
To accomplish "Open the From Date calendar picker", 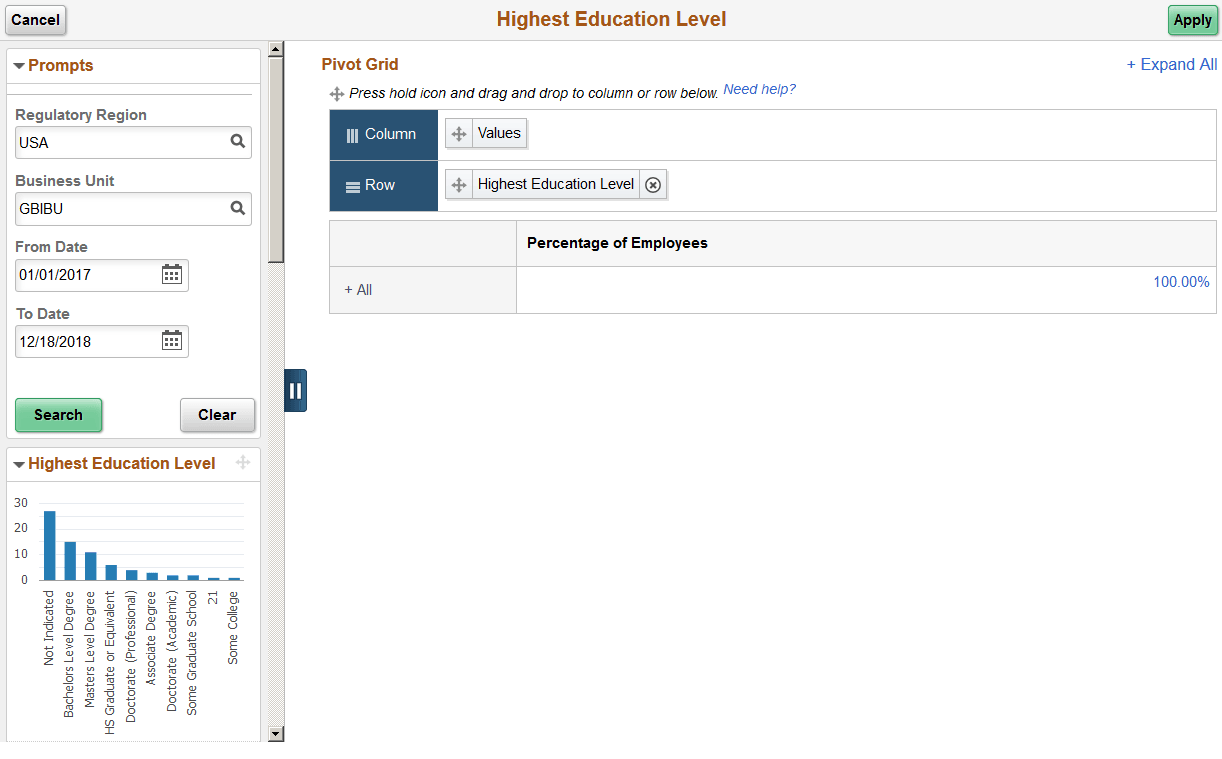I will pyautogui.click(x=172, y=274).
